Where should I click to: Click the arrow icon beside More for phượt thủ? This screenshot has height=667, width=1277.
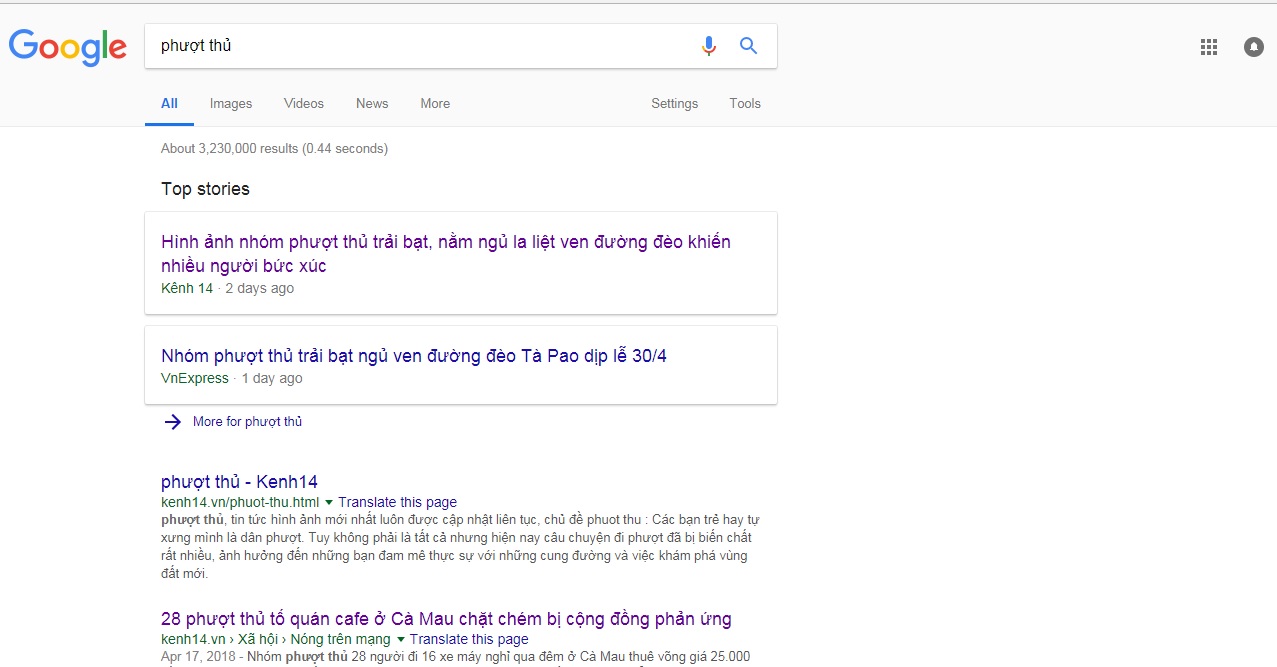173,422
